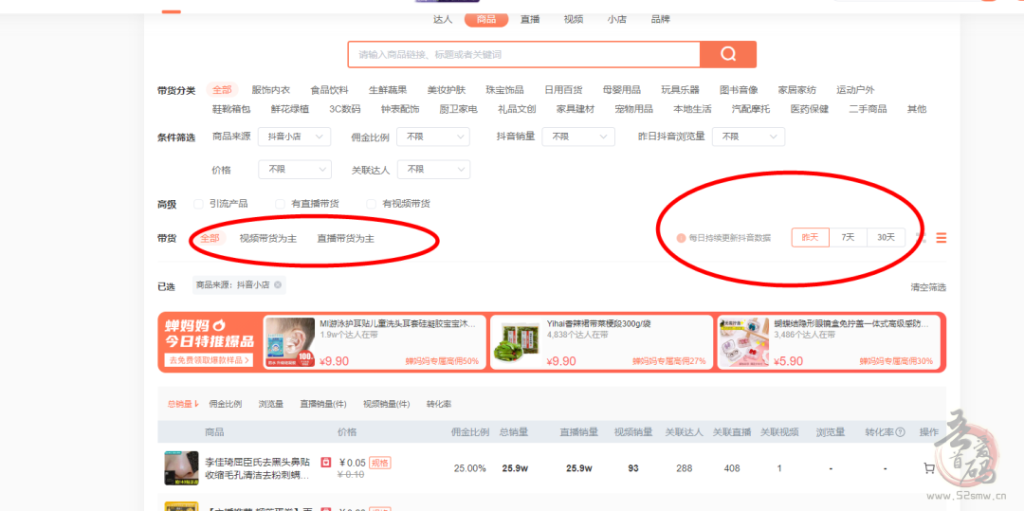Sort by 直播销量(件) tab
Screen dimensions: 1024x511
[323, 404]
